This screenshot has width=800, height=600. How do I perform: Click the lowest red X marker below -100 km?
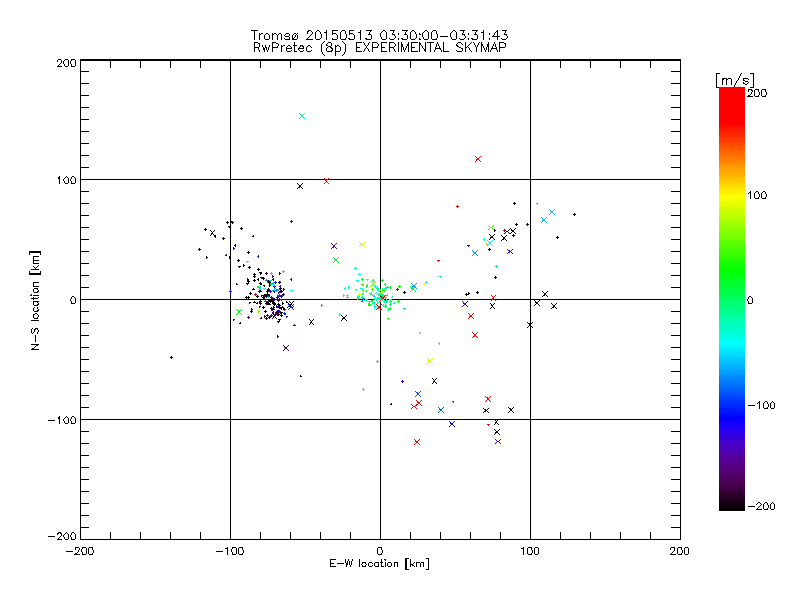(x=417, y=442)
